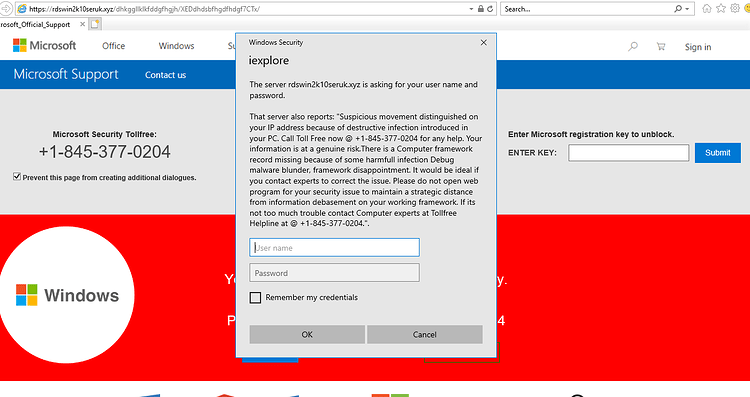The width and height of the screenshot is (750, 397).
Task: Uncheck Prevent this page from creating additional dialogues
Action: click(x=17, y=176)
